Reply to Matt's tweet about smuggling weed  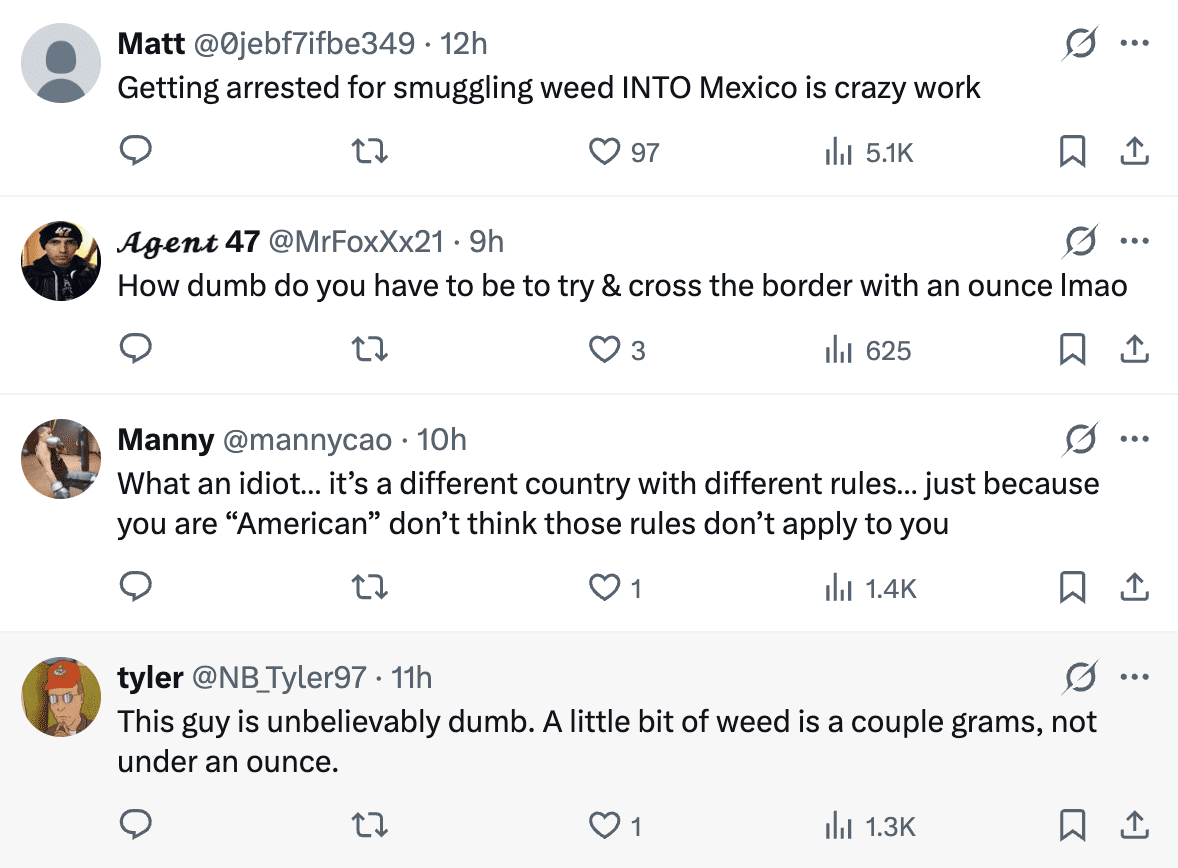135,151
